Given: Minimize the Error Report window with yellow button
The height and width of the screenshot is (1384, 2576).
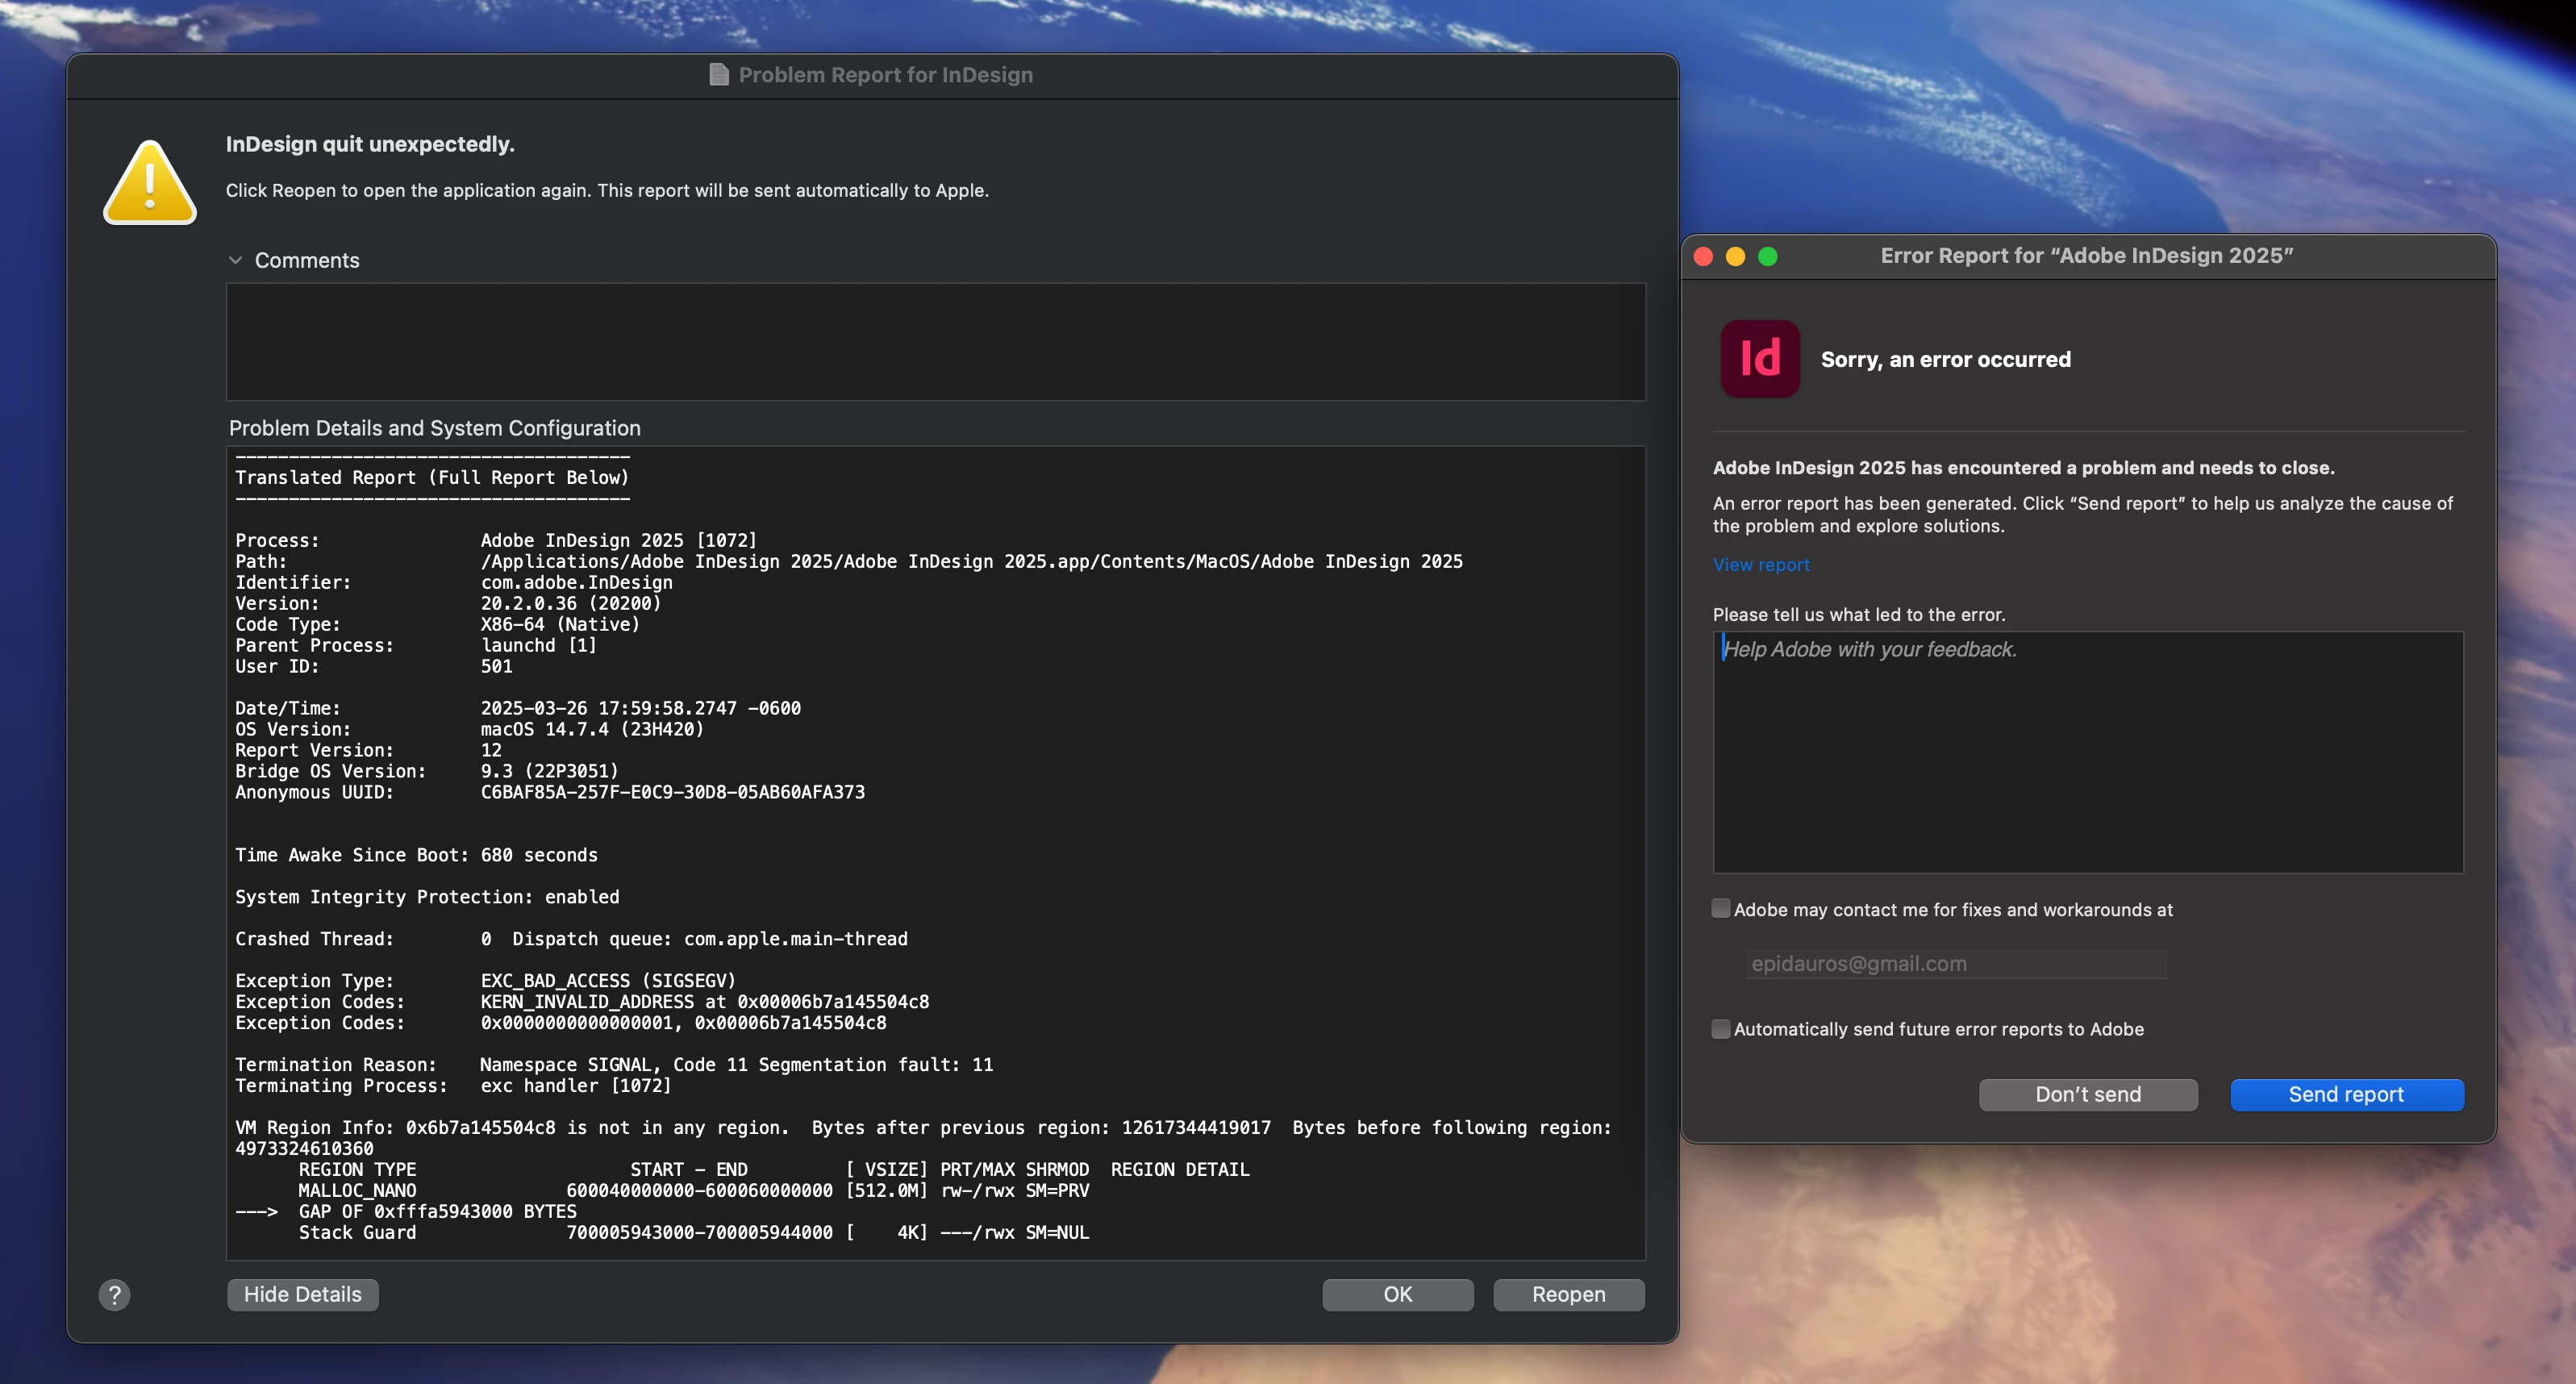Looking at the screenshot, I should (x=1736, y=256).
